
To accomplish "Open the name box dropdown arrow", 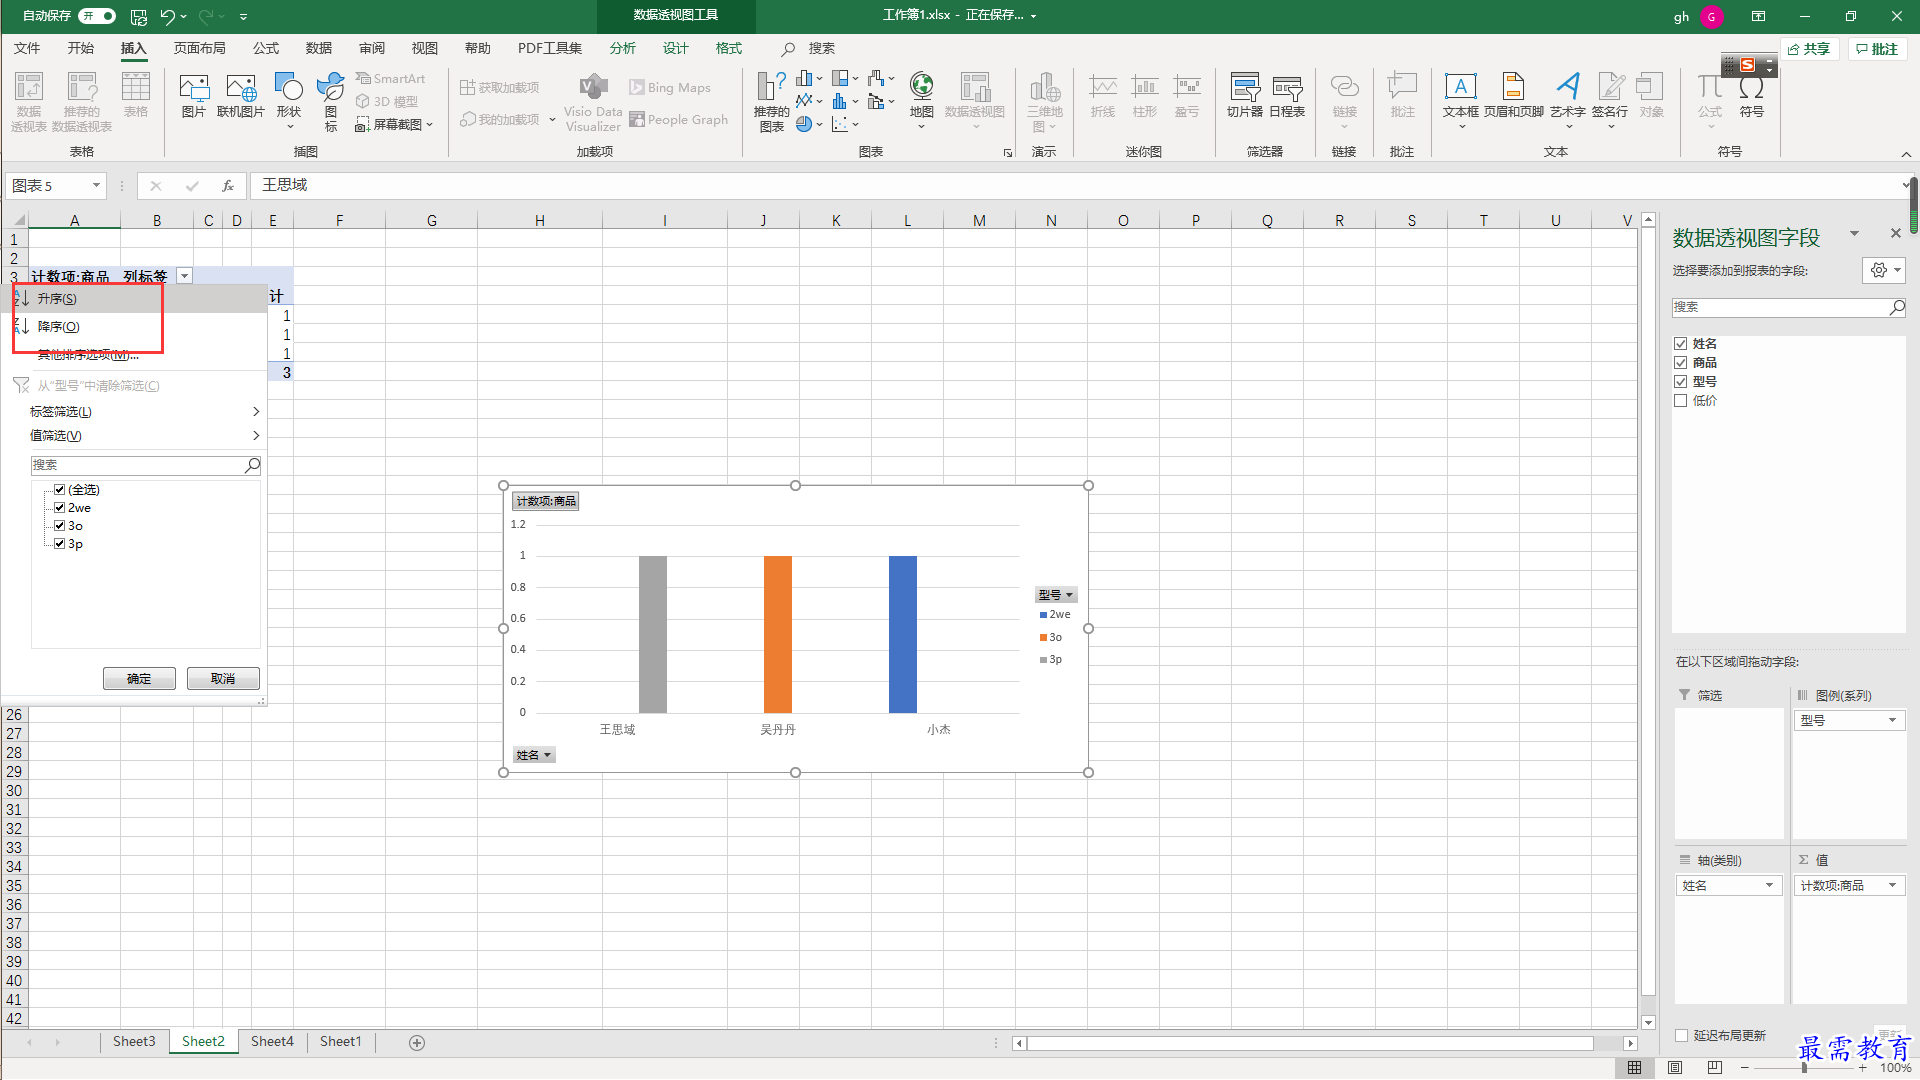I will [x=96, y=186].
